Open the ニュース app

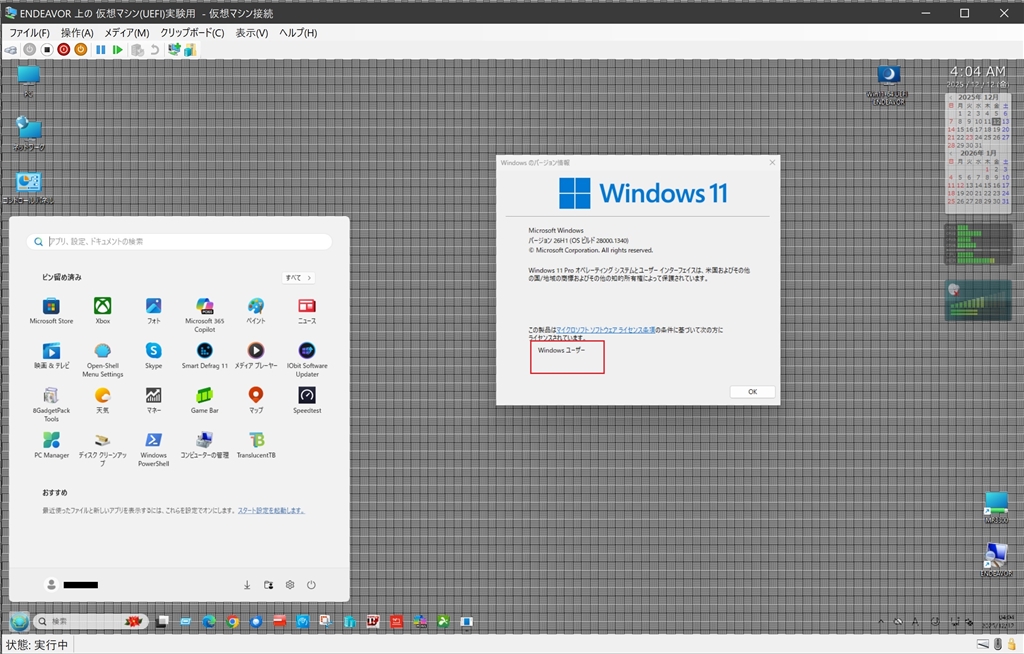tap(307, 311)
